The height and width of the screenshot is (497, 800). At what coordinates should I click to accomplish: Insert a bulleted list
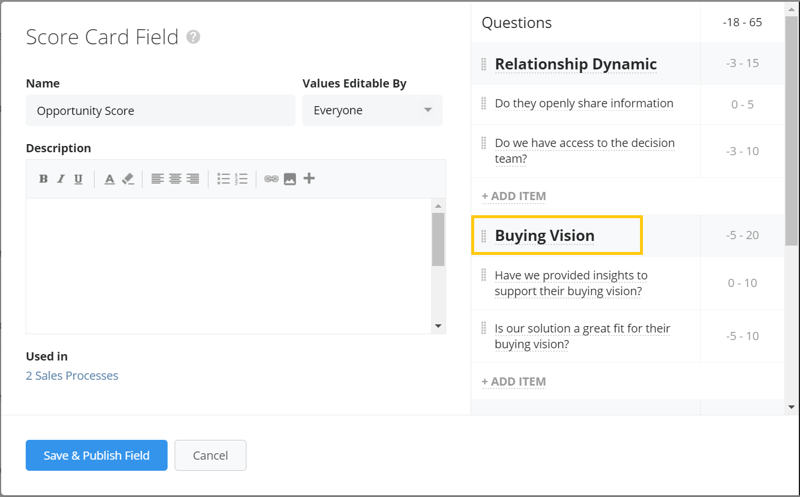point(223,179)
